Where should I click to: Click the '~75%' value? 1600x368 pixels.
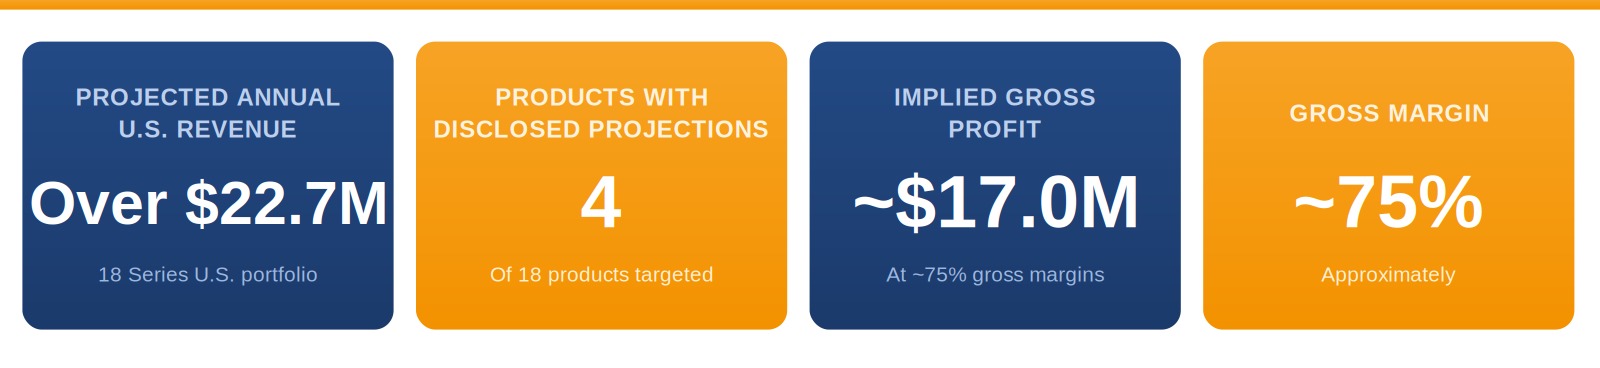(1388, 203)
